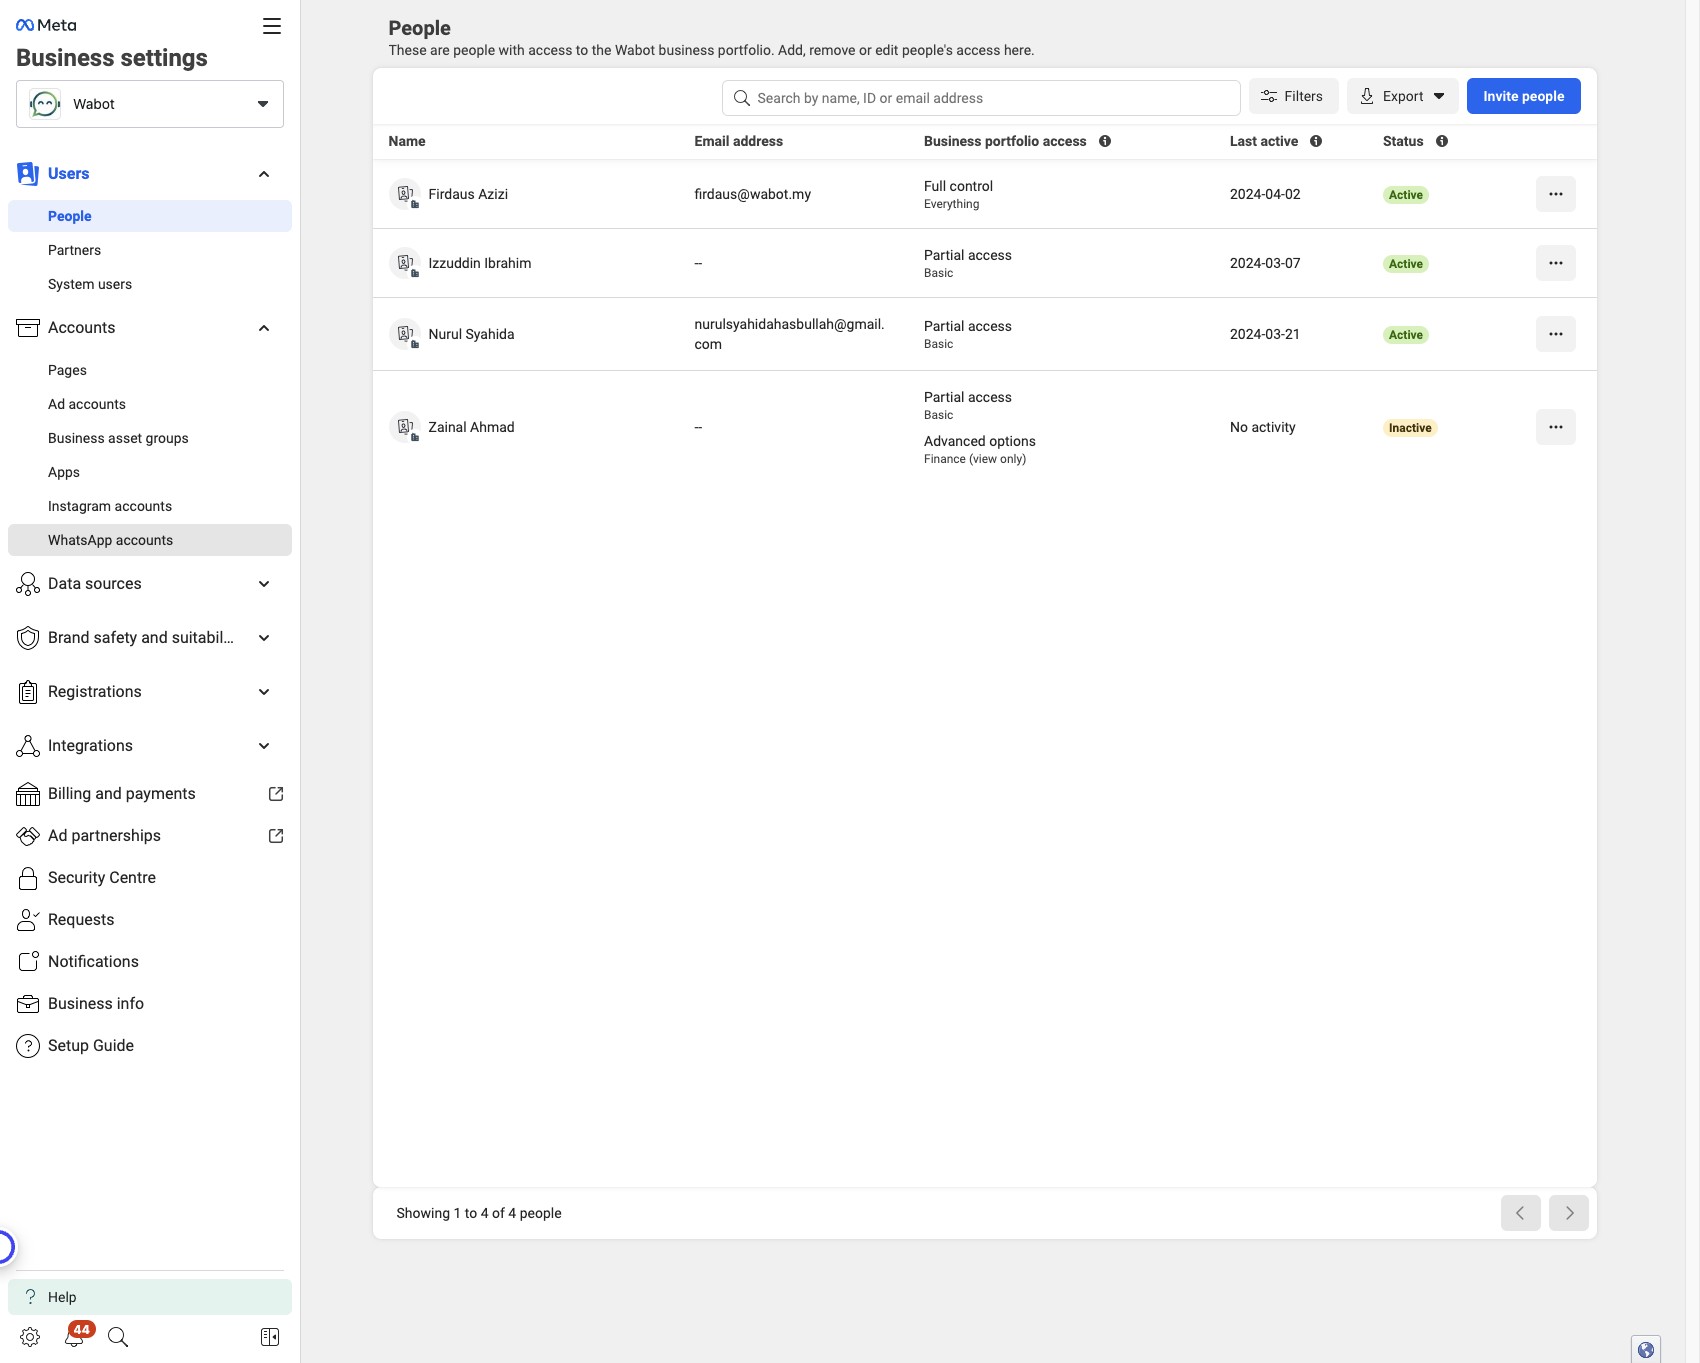Viewport: 1700px width, 1363px height.
Task: Click the name Zainal Ahmad
Action: 471,427
